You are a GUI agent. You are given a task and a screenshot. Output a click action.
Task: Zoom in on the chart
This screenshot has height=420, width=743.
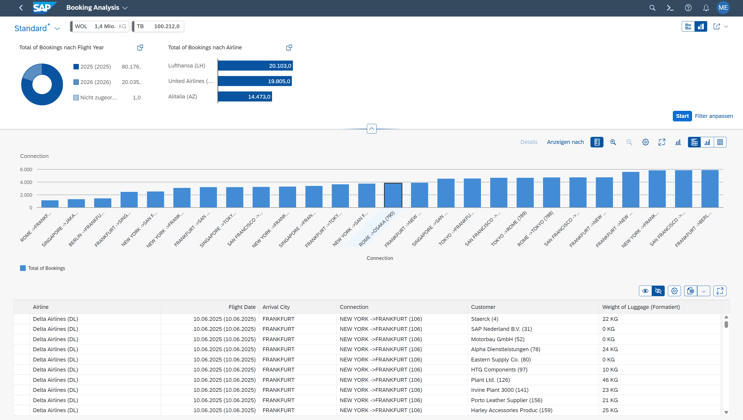[x=613, y=142]
